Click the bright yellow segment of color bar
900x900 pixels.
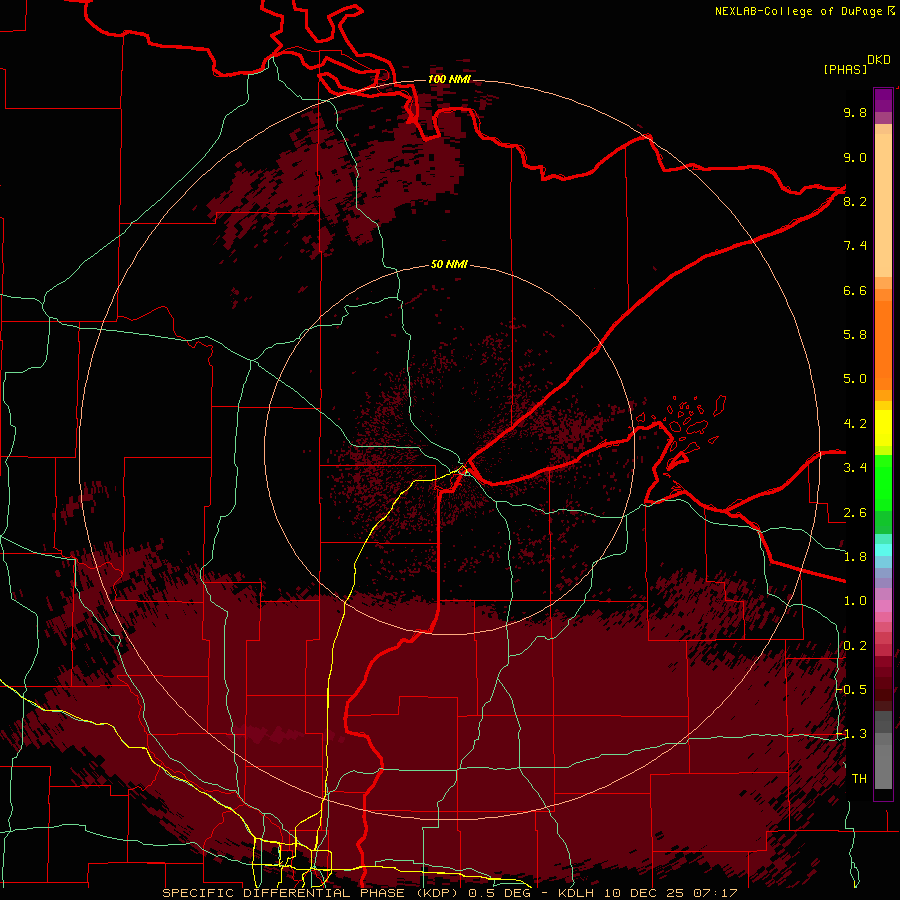tap(883, 428)
